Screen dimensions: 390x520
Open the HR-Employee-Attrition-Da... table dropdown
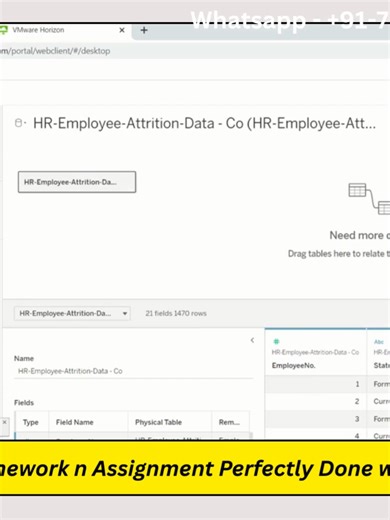[x=72, y=313]
